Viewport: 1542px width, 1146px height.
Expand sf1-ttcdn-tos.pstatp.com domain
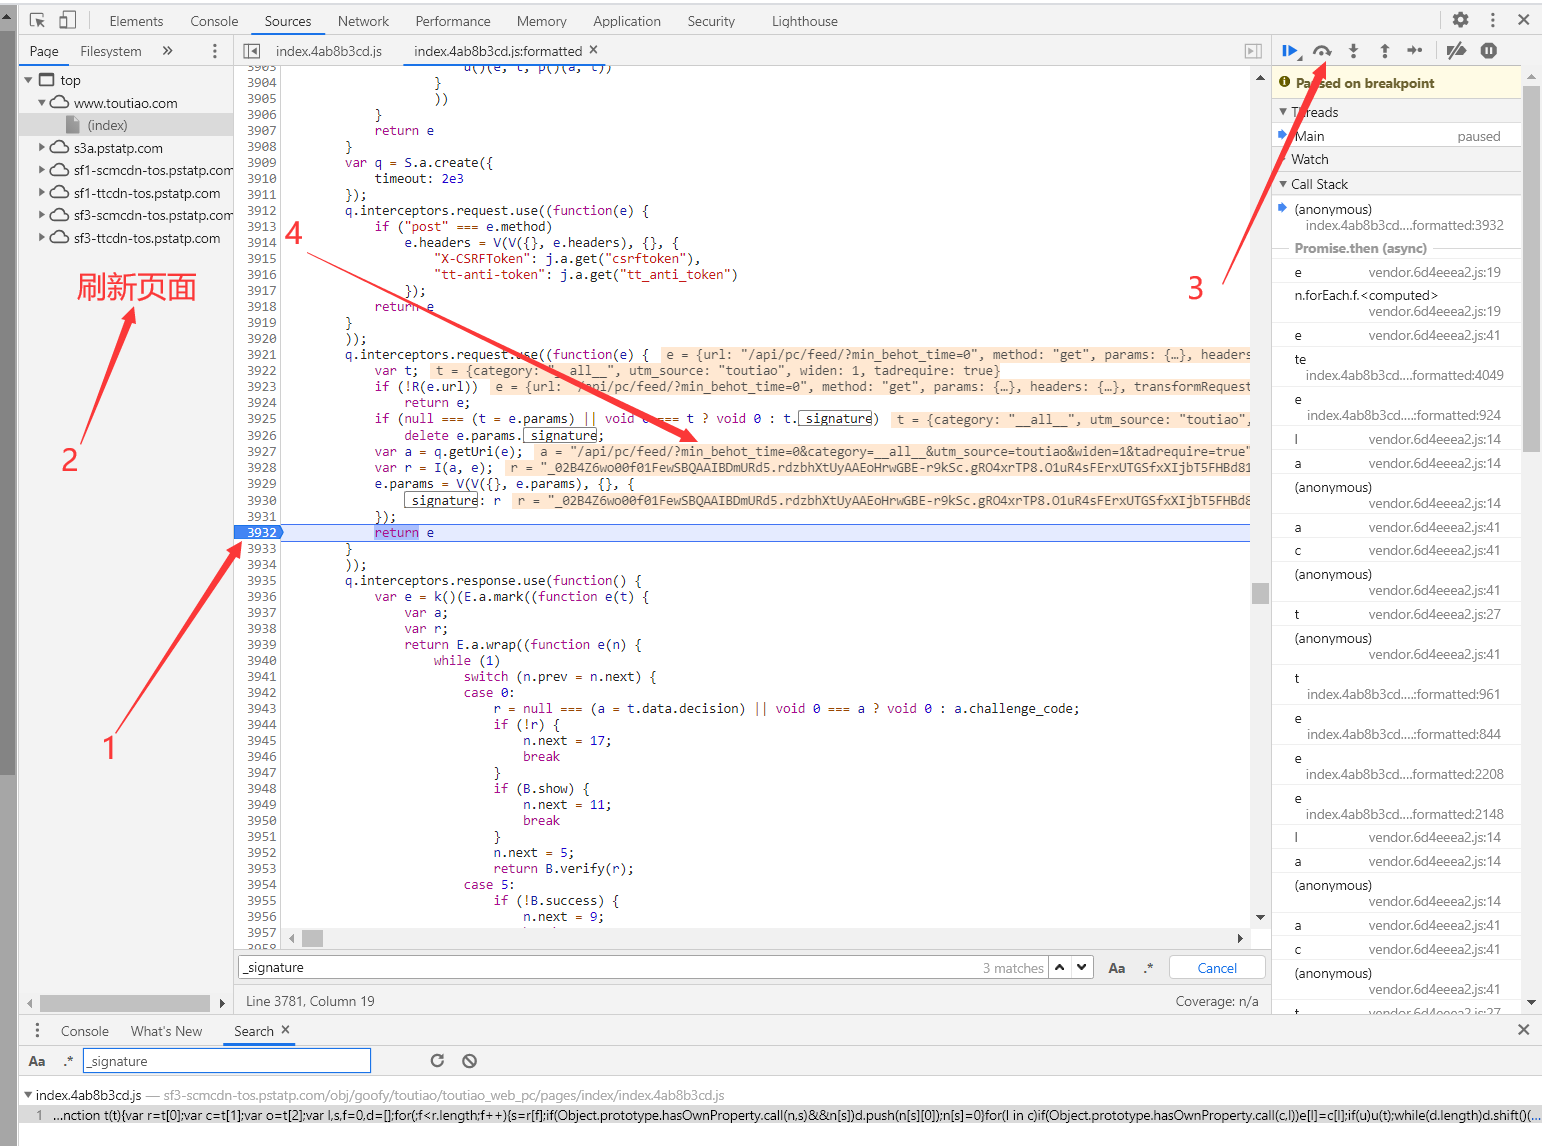pyautogui.click(x=42, y=193)
